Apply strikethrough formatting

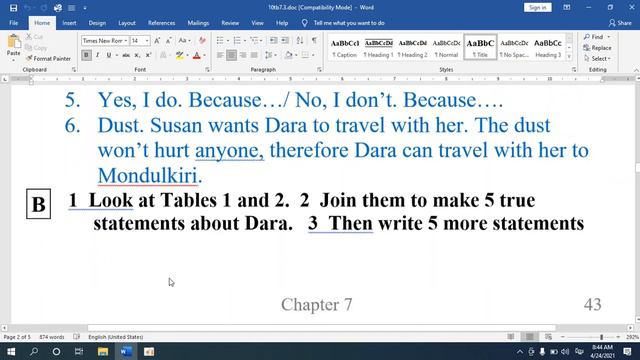(126, 55)
